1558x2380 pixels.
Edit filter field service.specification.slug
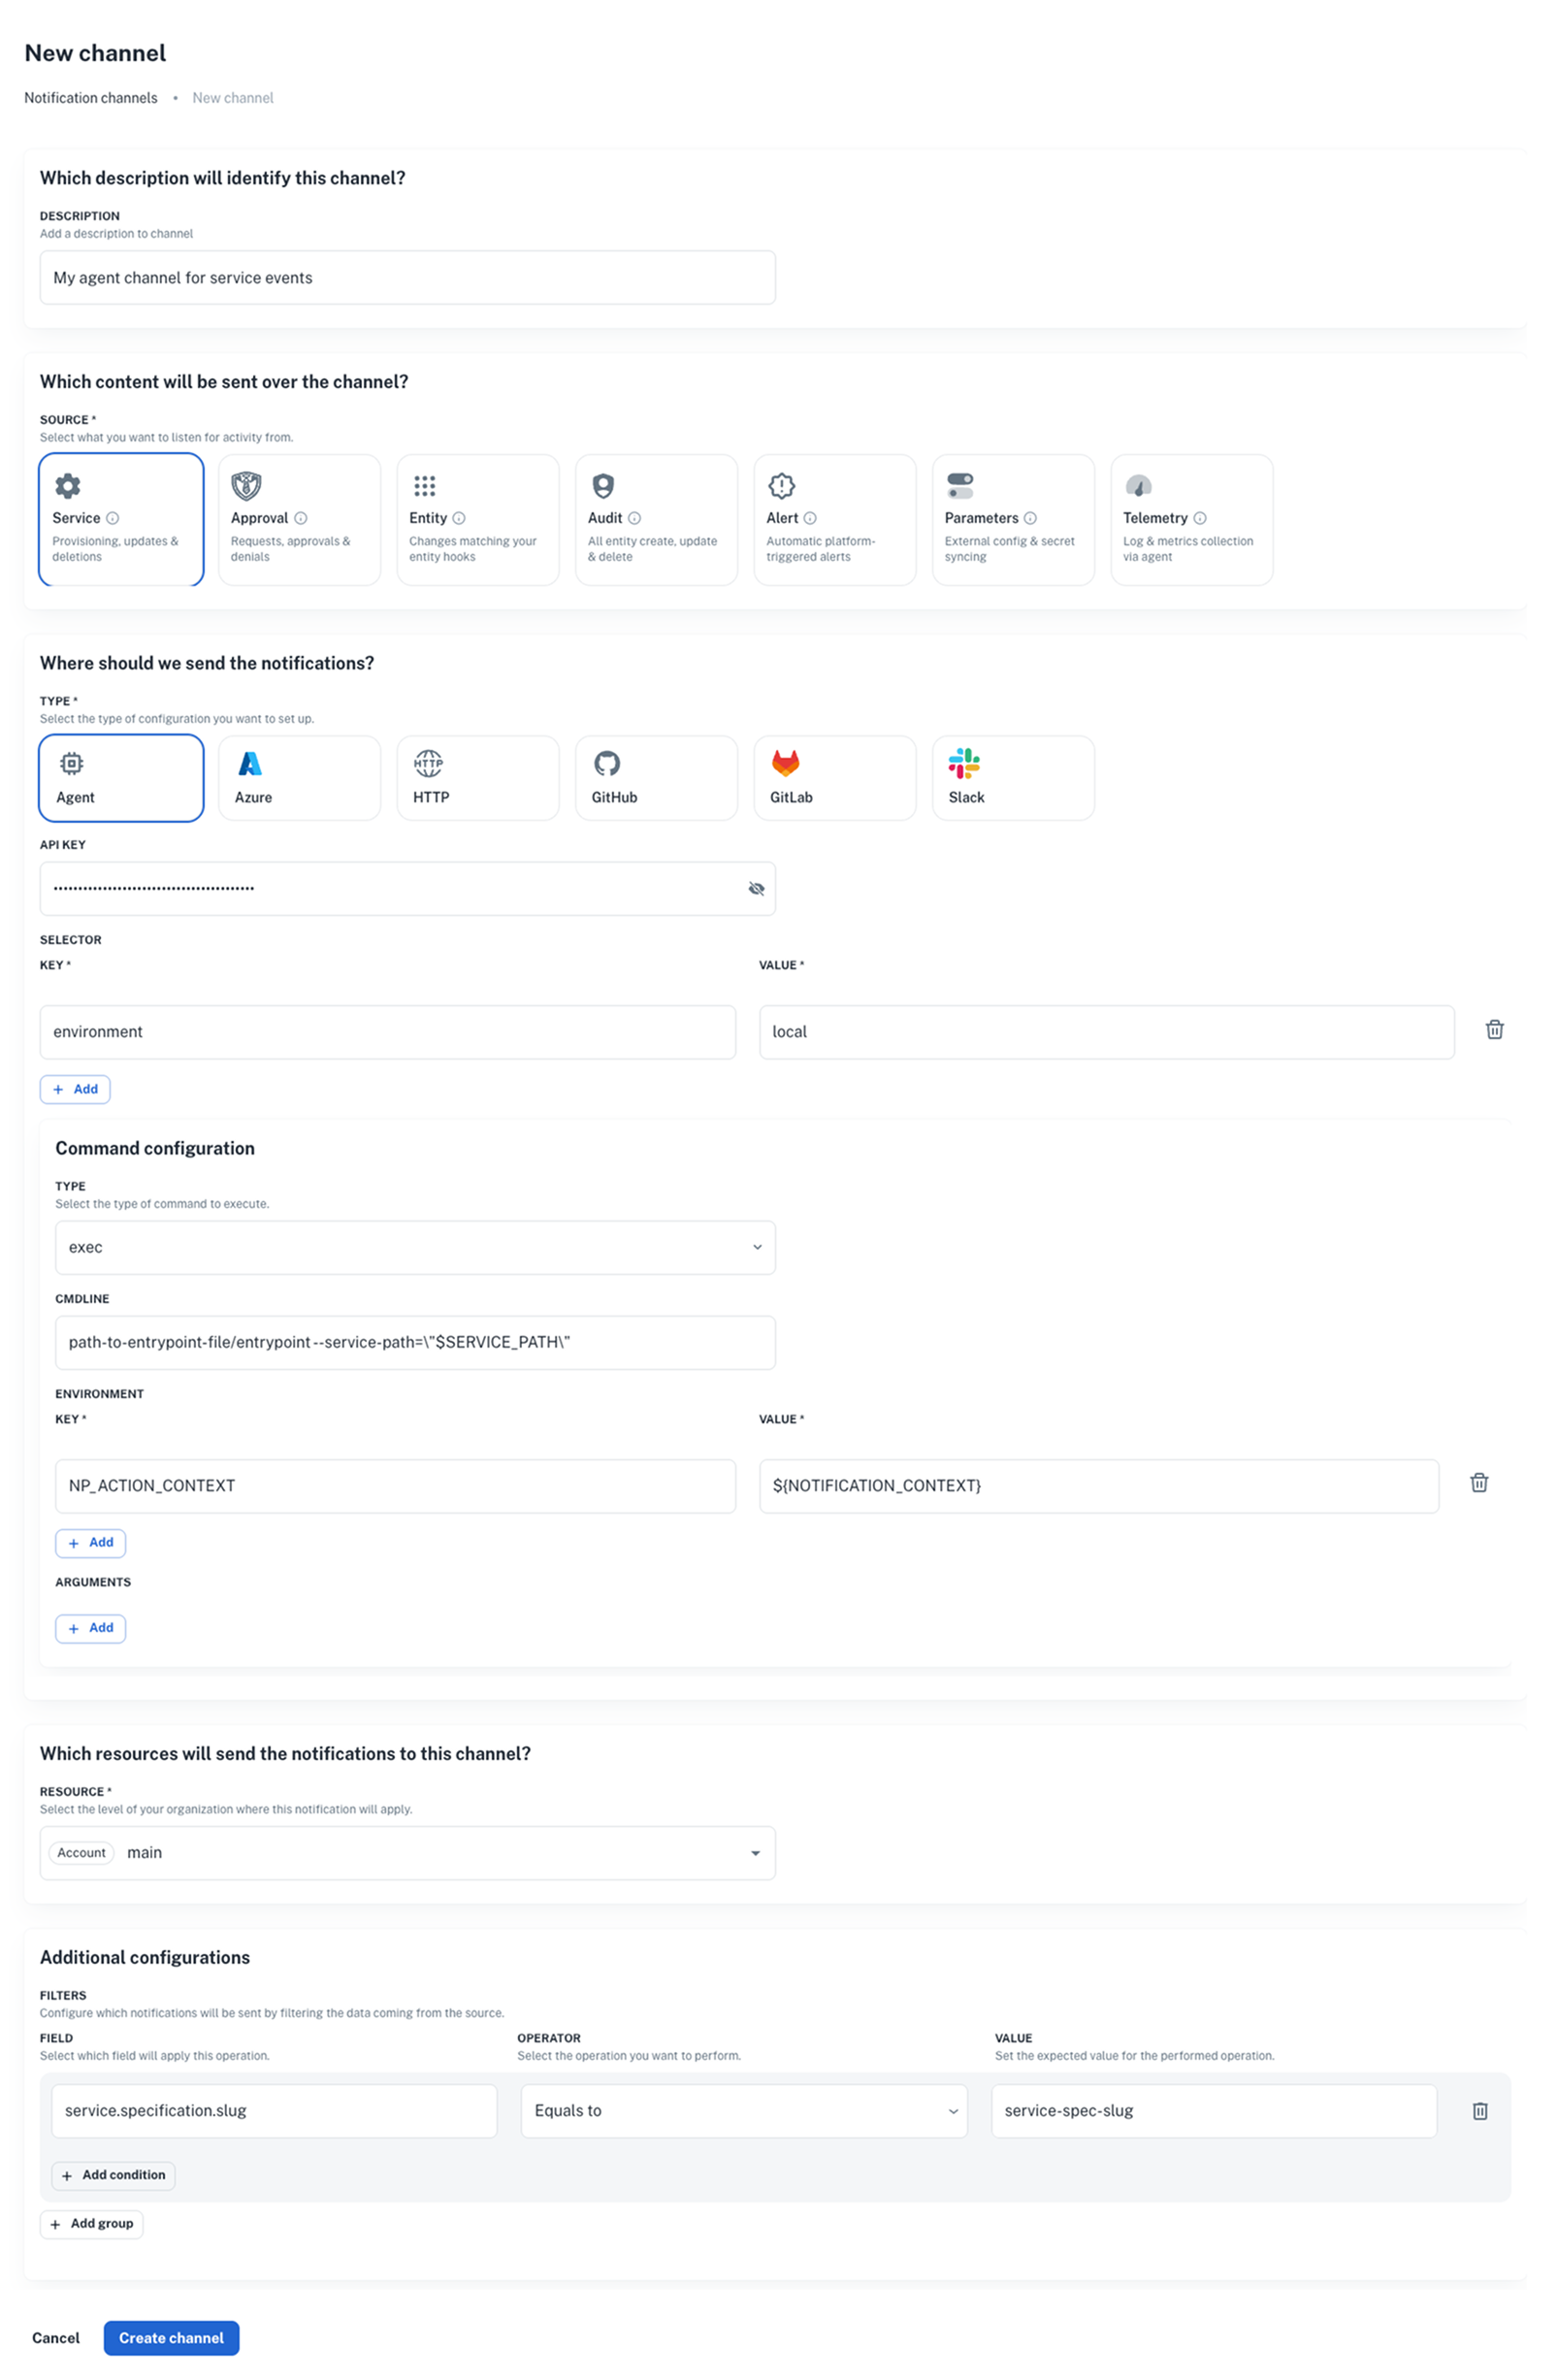[x=274, y=2111]
